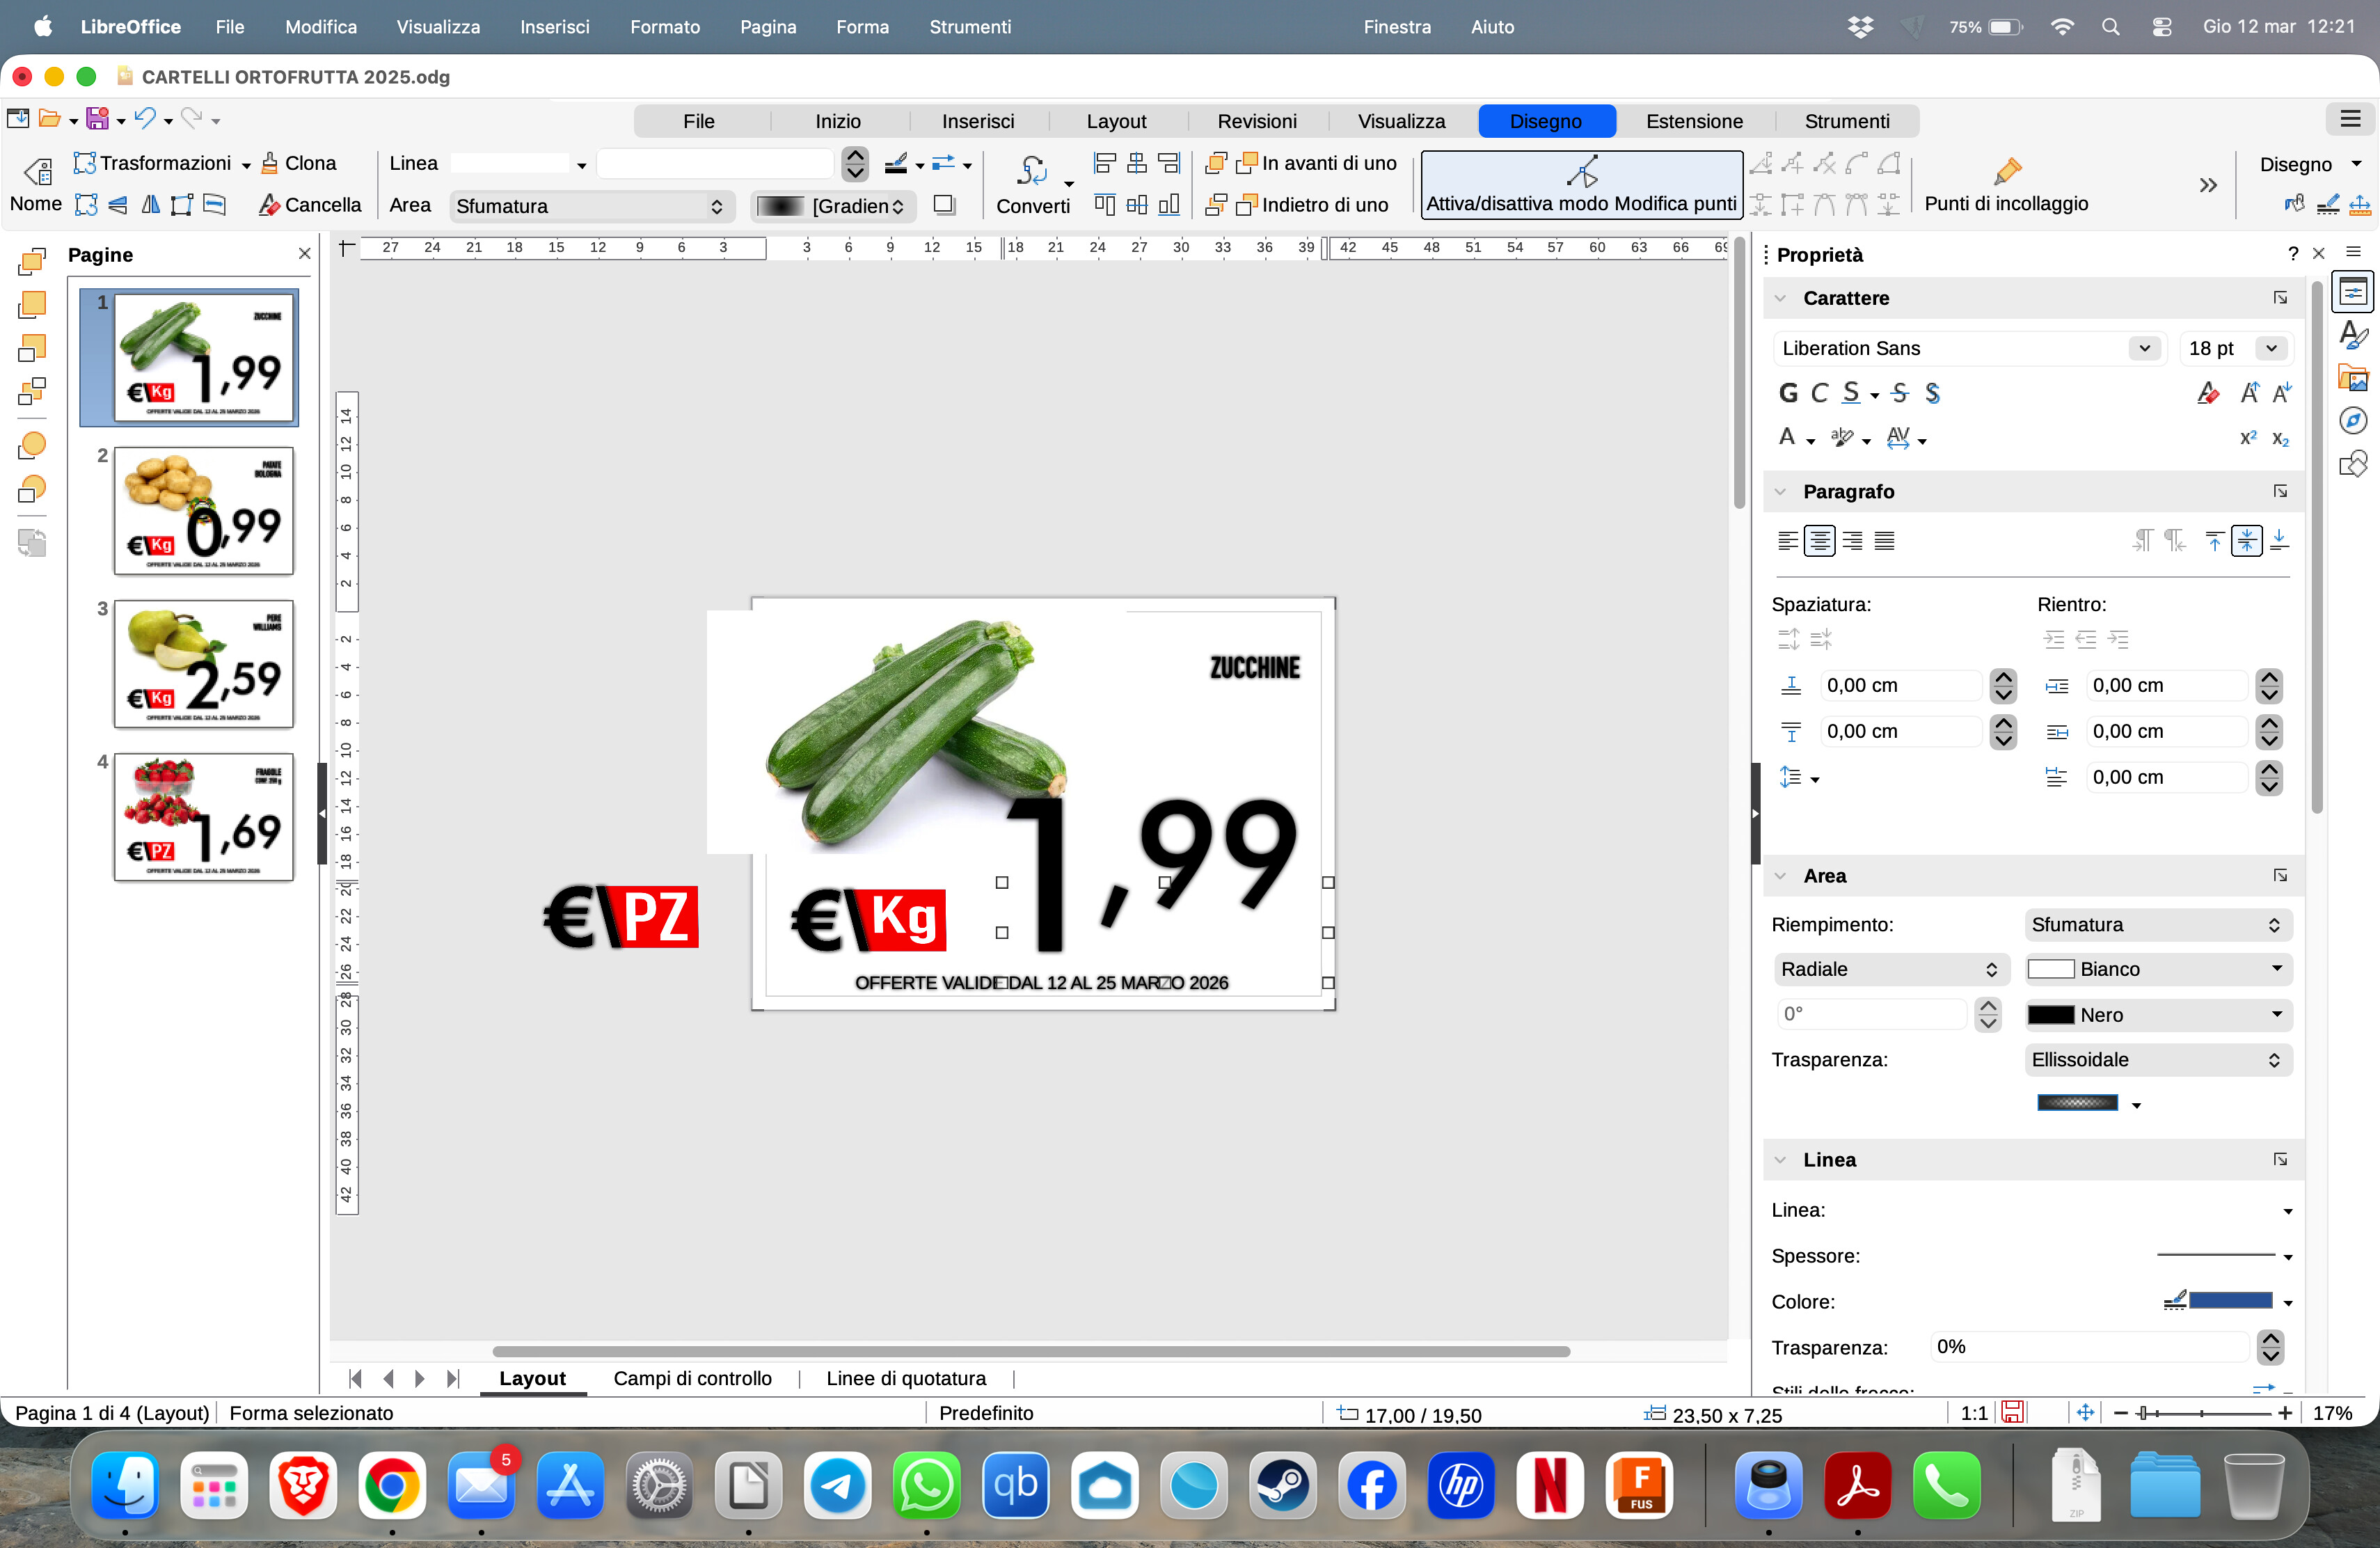Open the Formato menu
The image size is (2380, 1548).
[x=664, y=27]
